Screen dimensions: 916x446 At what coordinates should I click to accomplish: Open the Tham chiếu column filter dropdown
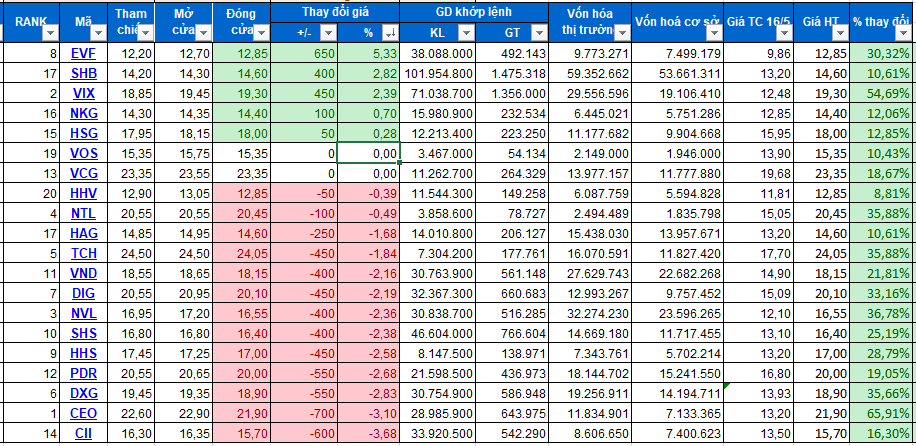[x=145, y=33]
